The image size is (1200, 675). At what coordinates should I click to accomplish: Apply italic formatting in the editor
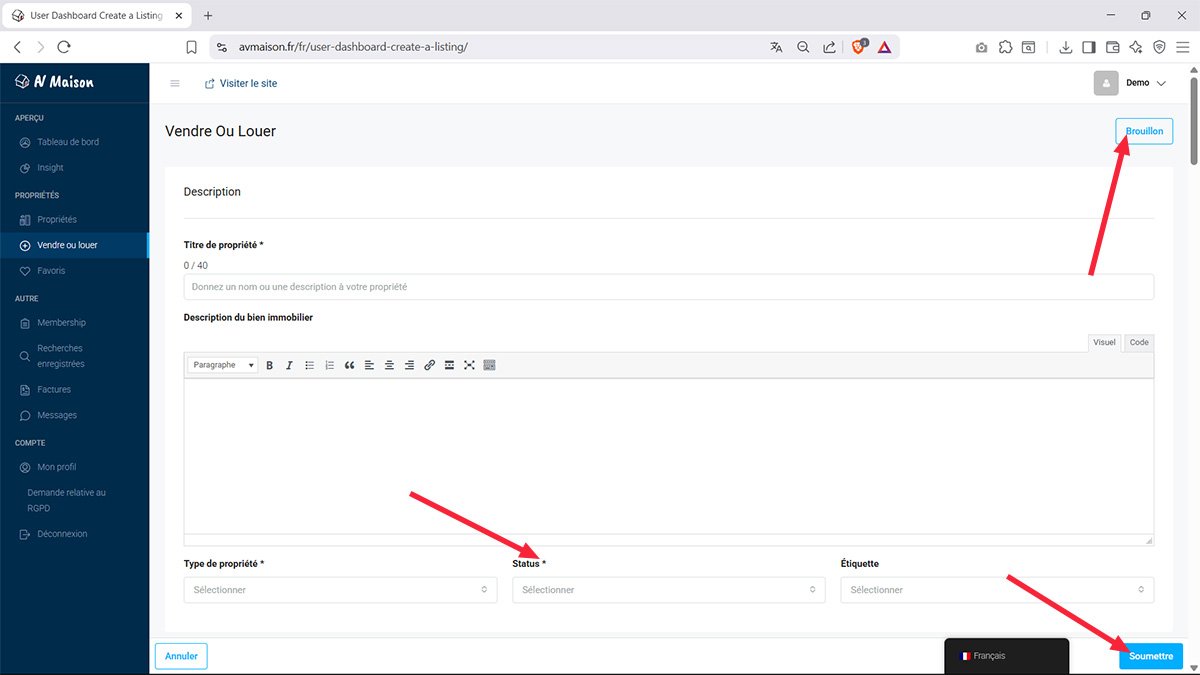[x=290, y=366]
